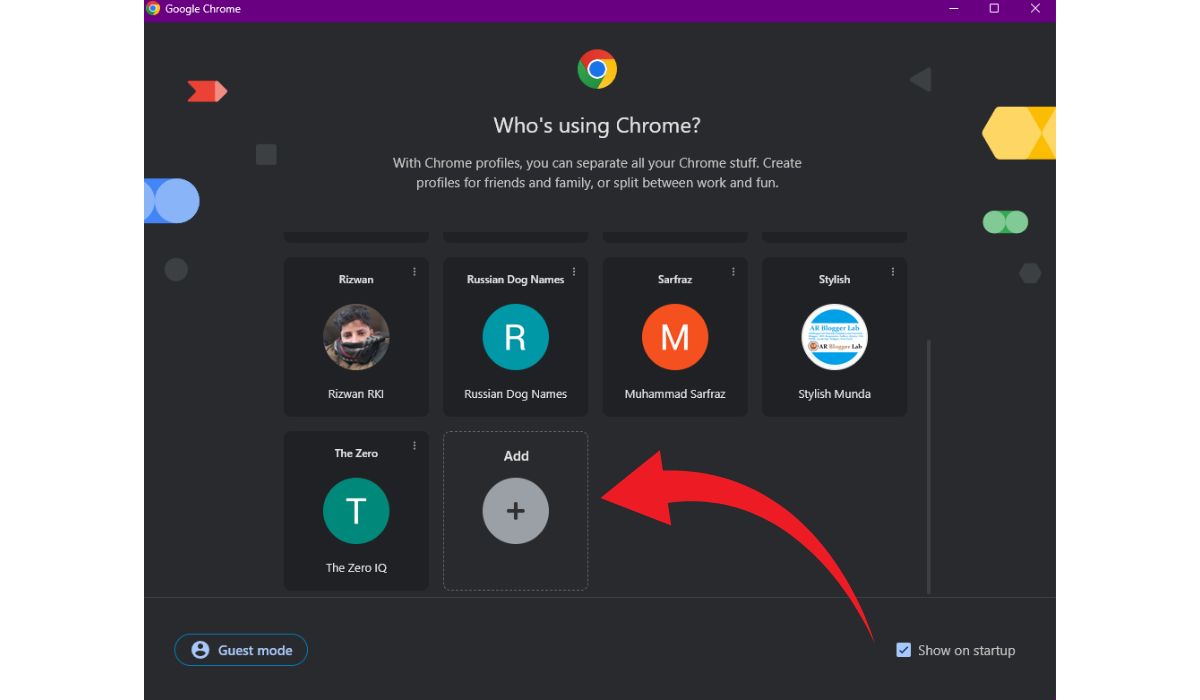Click the Chrome logo above the heading
The width and height of the screenshot is (1200, 700).
(x=597, y=69)
